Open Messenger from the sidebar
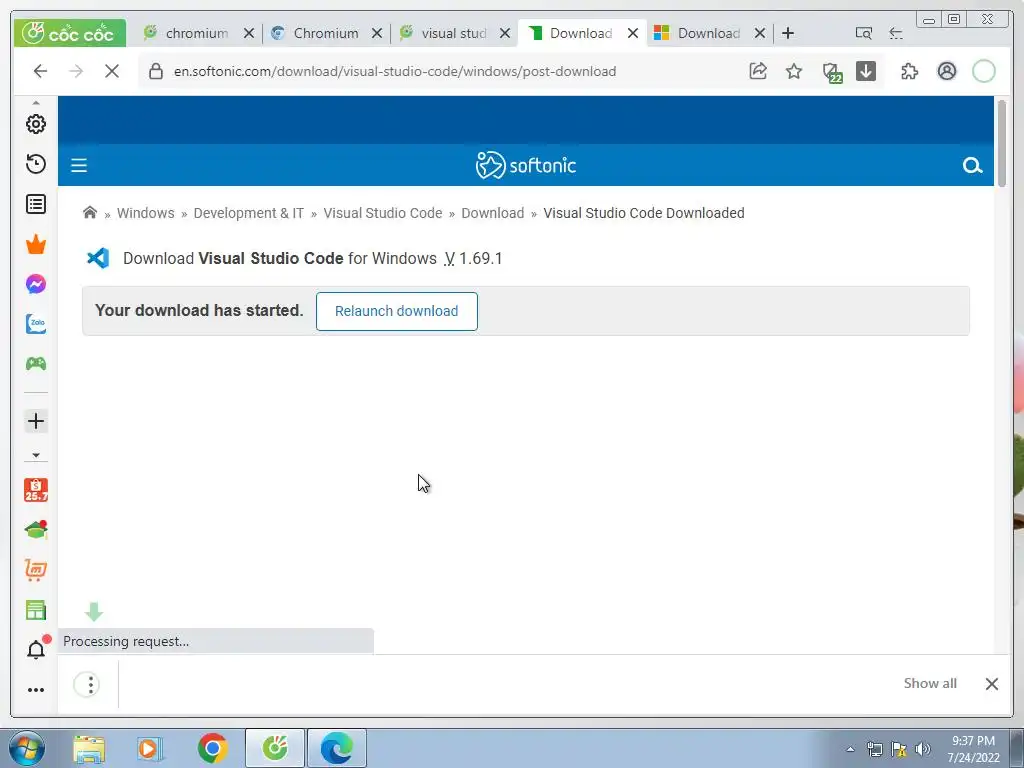1024x768 pixels. [x=36, y=284]
